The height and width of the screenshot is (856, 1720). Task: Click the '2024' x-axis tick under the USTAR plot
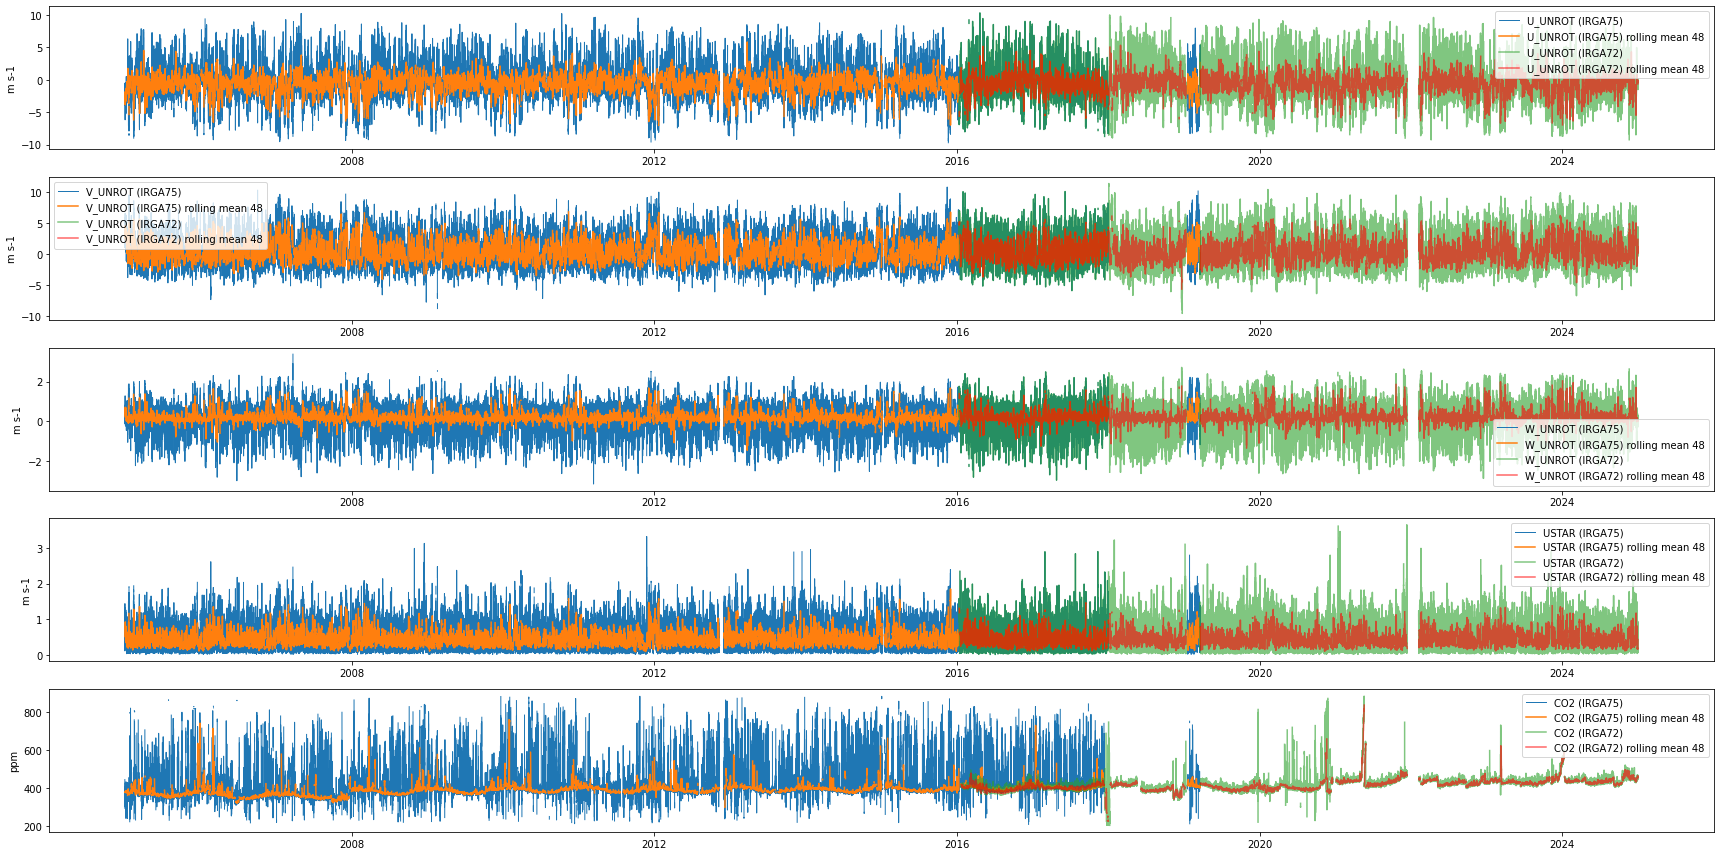(1562, 673)
